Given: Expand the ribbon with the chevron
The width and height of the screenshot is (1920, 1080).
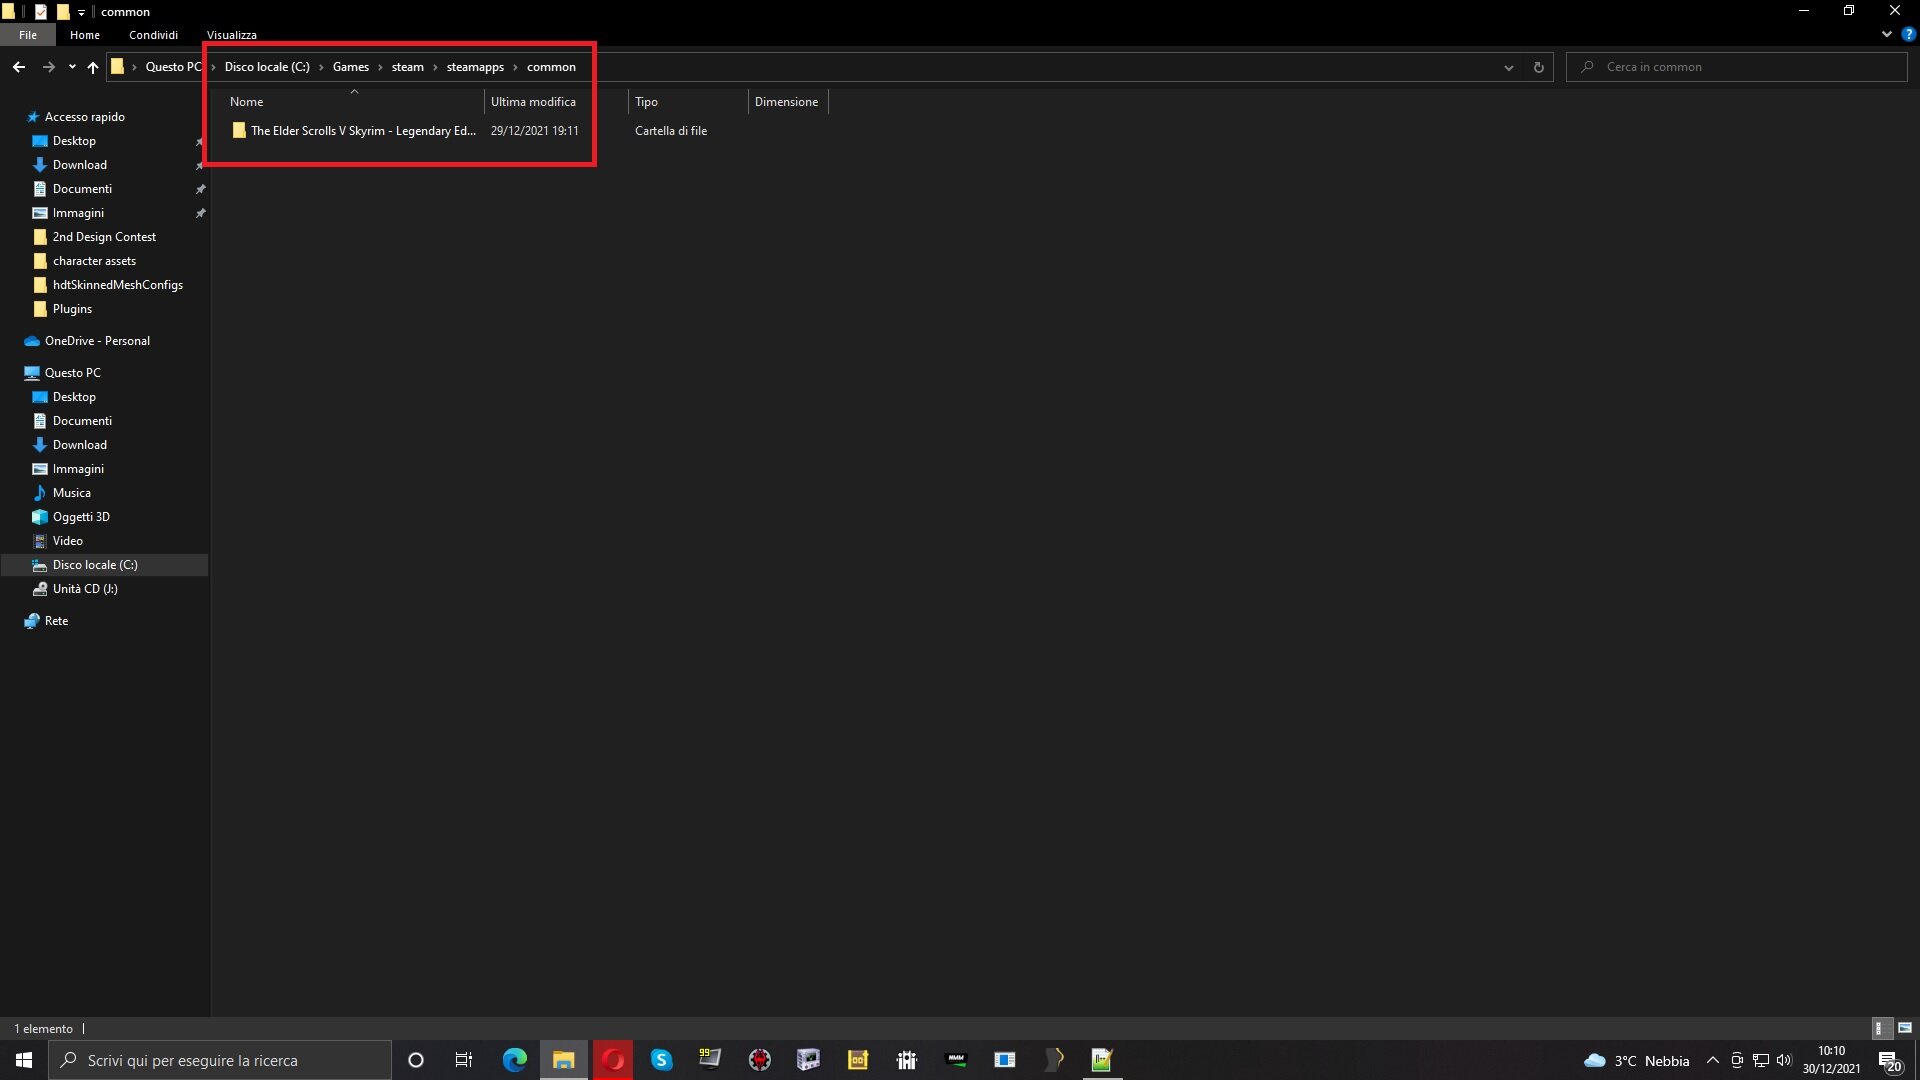Looking at the screenshot, I should 1887,34.
